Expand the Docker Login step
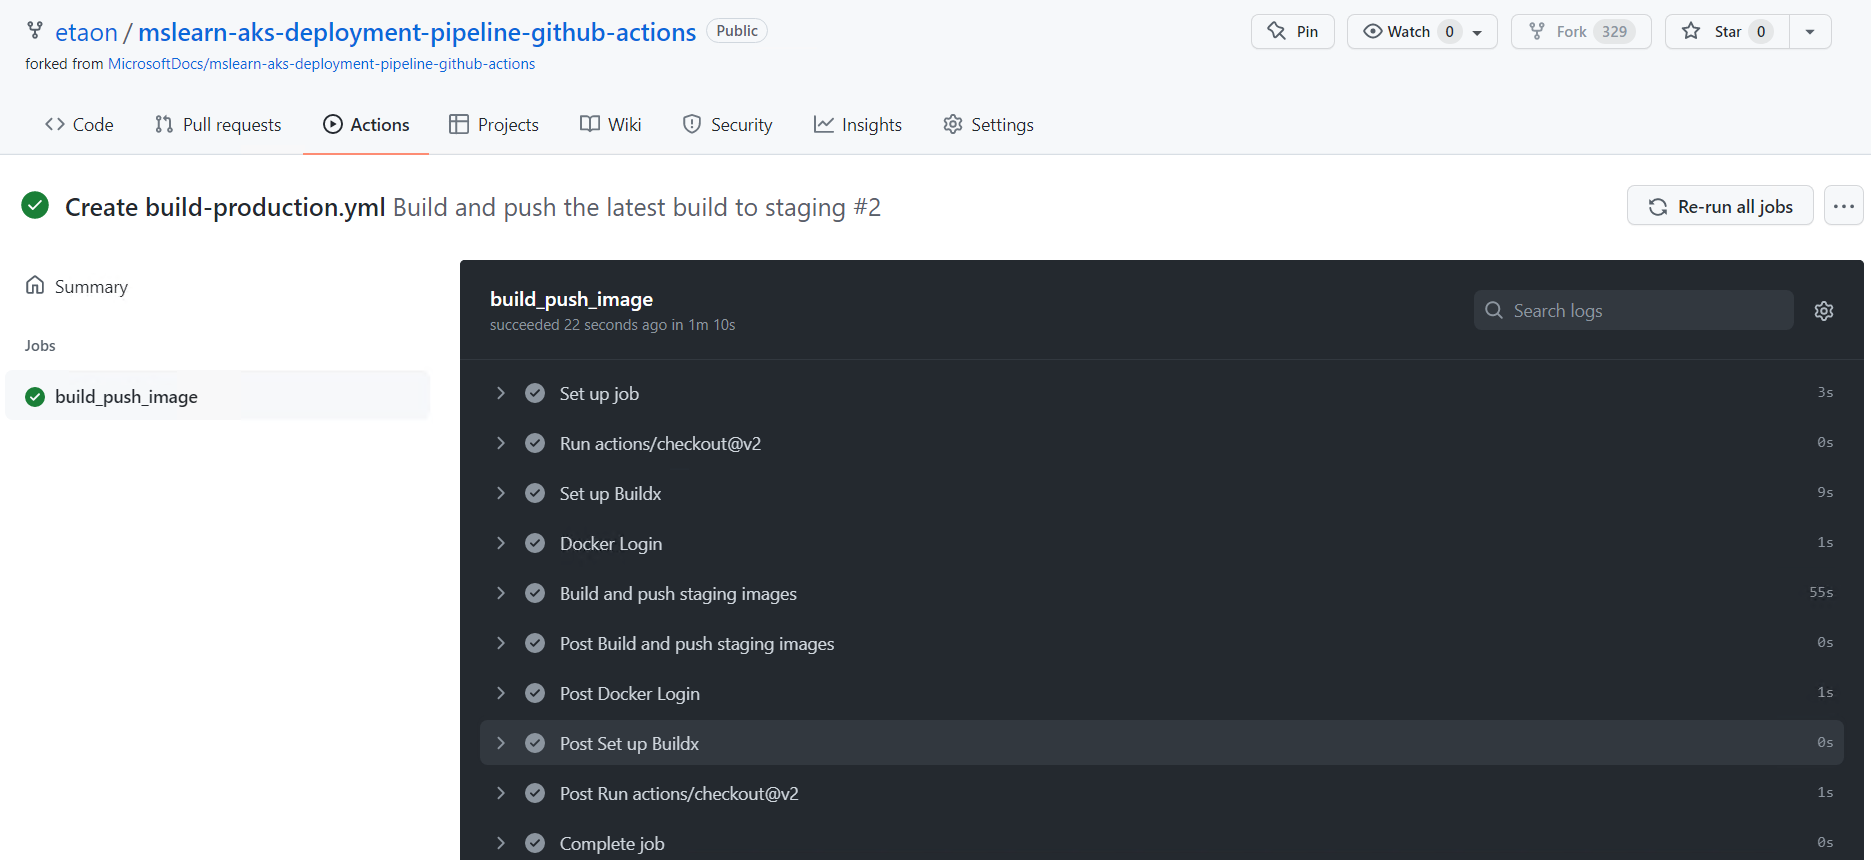The image size is (1871, 860). pyautogui.click(x=501, y=543)
